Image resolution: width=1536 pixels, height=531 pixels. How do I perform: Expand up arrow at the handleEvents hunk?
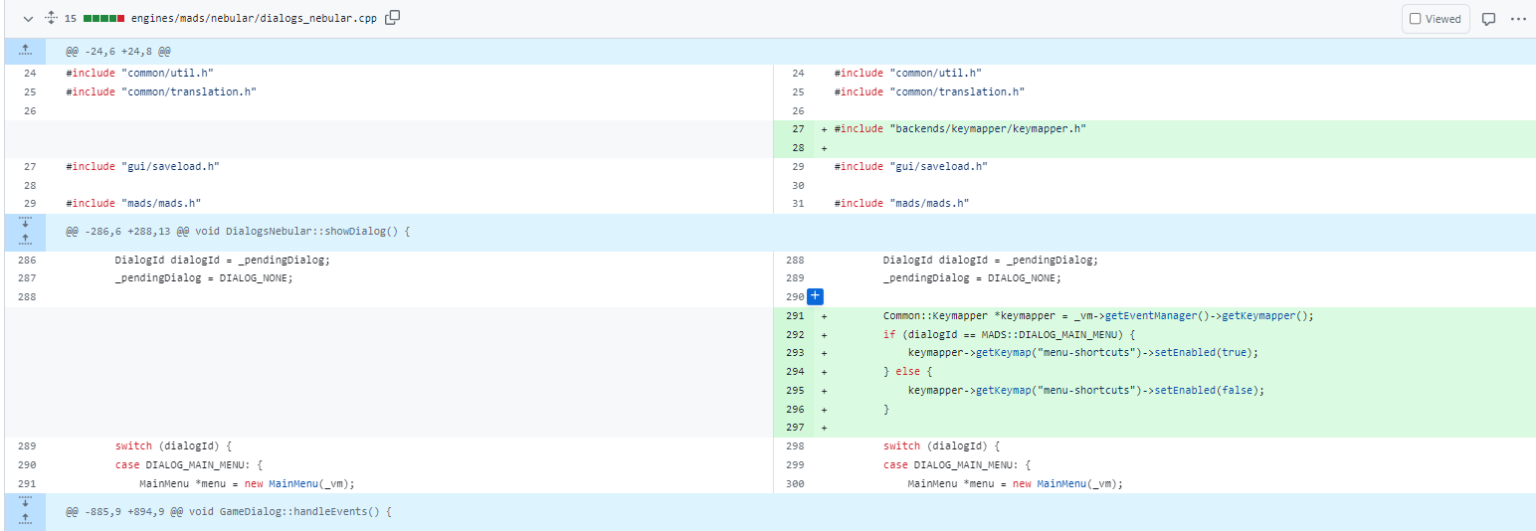coord(25,520)
